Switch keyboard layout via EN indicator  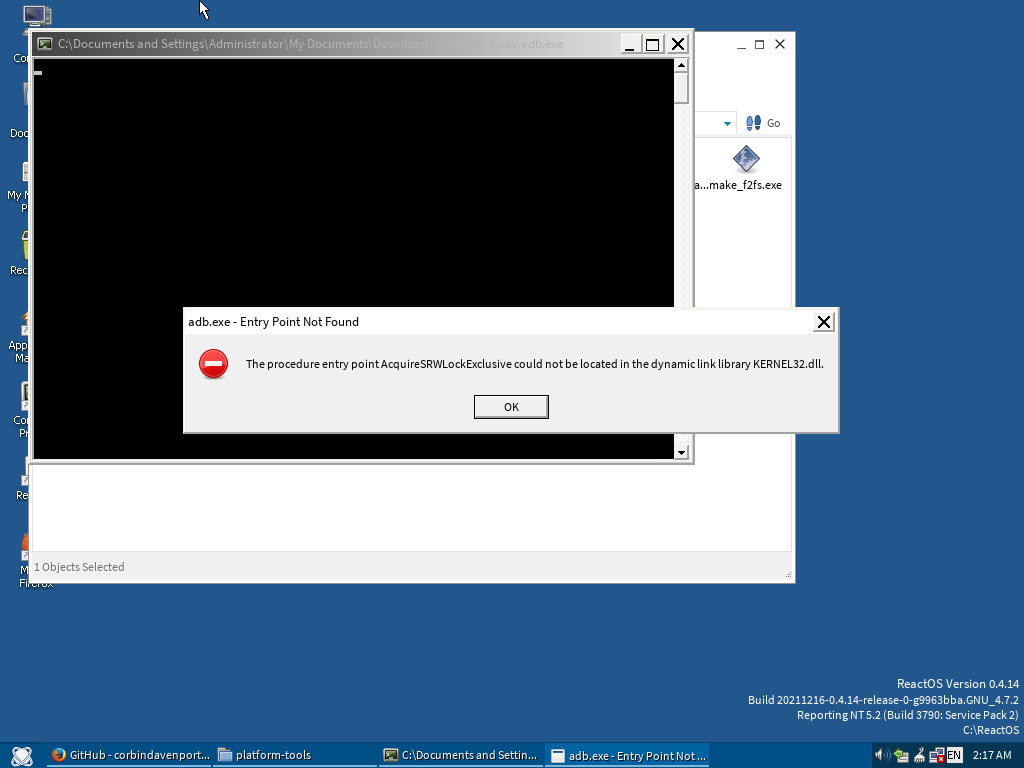tap(953, 754)
